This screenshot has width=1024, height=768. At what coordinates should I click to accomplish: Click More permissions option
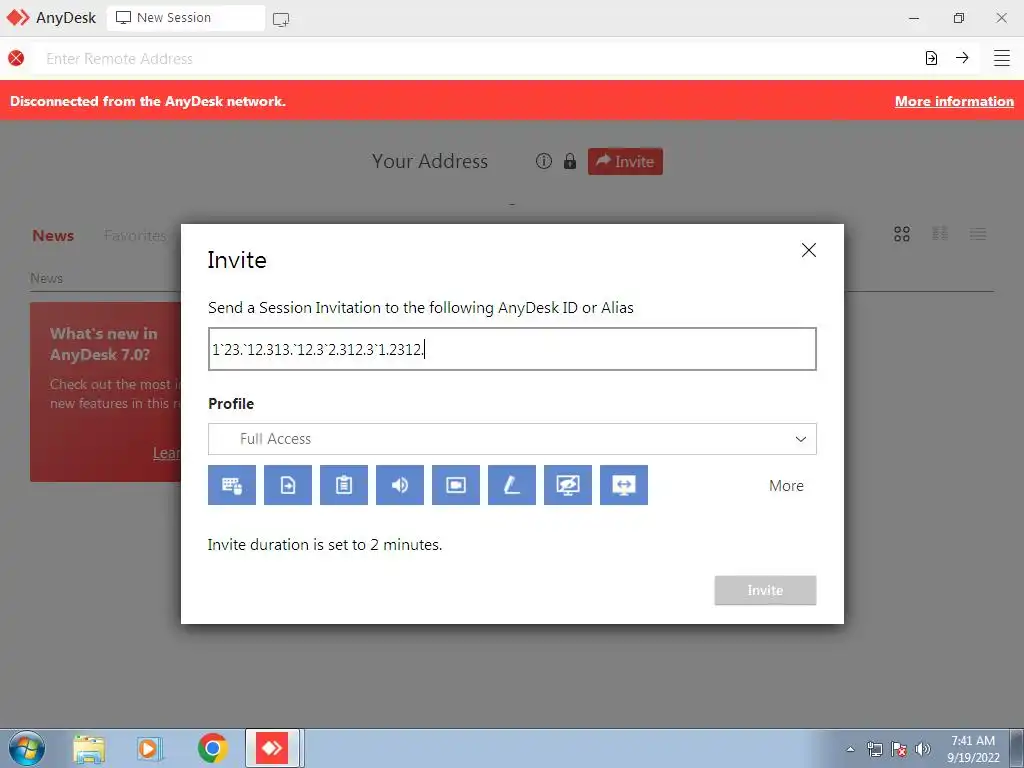pos(786,486)
